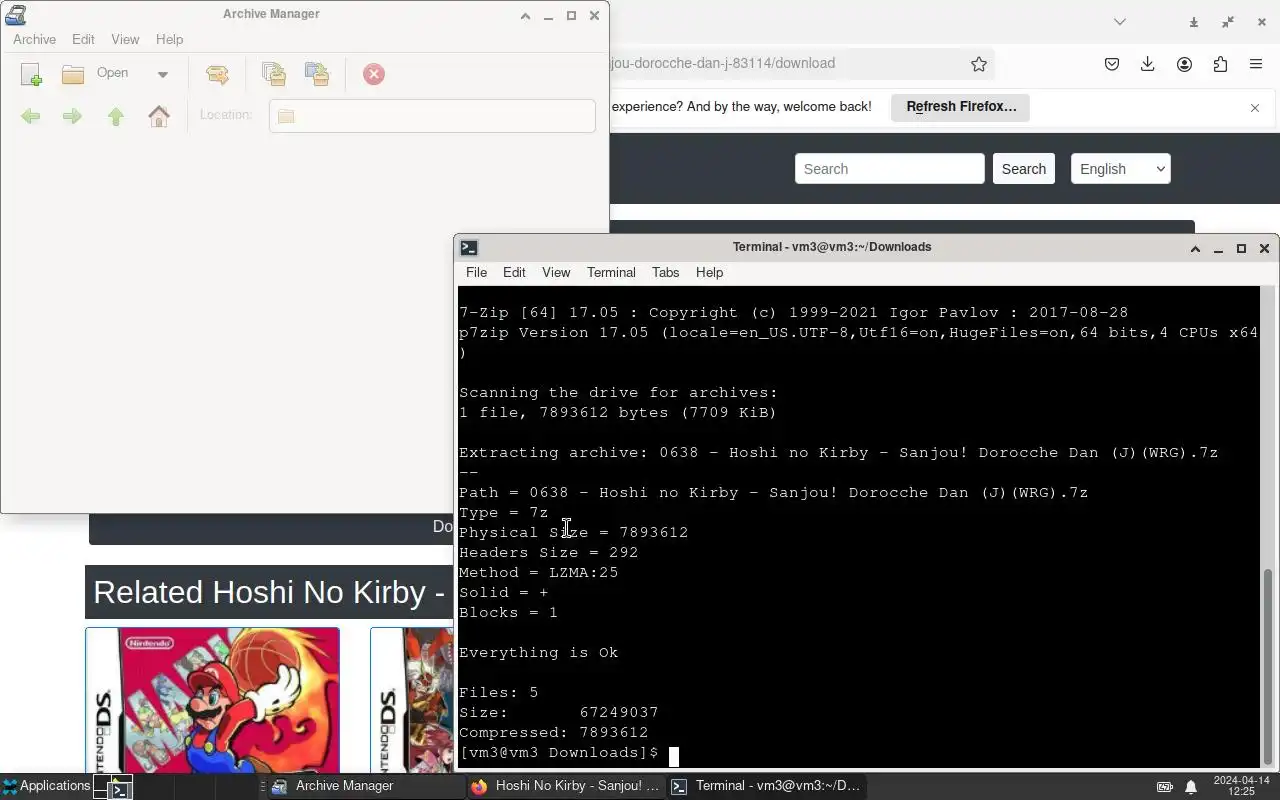Image resolution: width=1280 pixels, height=800 pixels.
Task: Click the Refresh Firefox… button
Action: click(x=961, y=107)
